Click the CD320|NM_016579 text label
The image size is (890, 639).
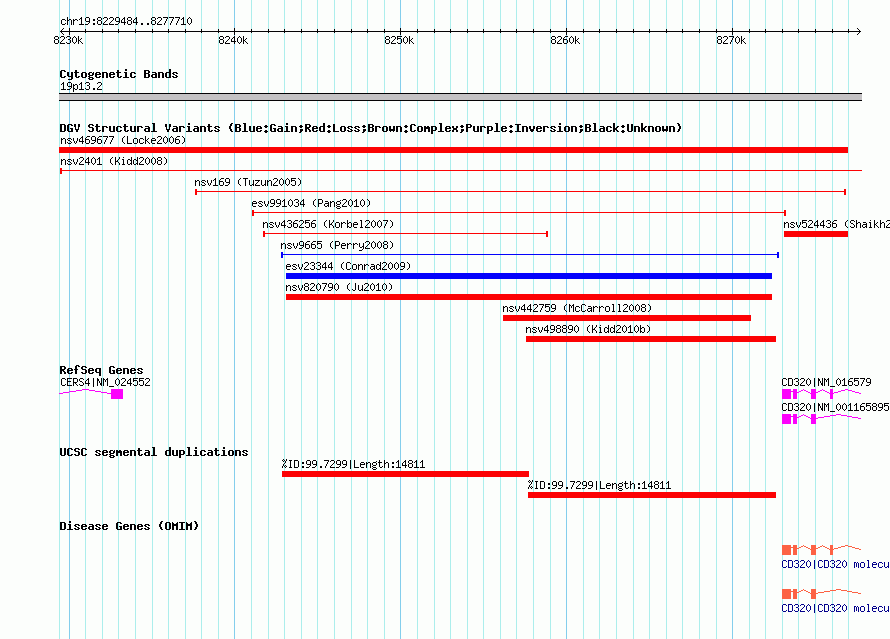826,382
